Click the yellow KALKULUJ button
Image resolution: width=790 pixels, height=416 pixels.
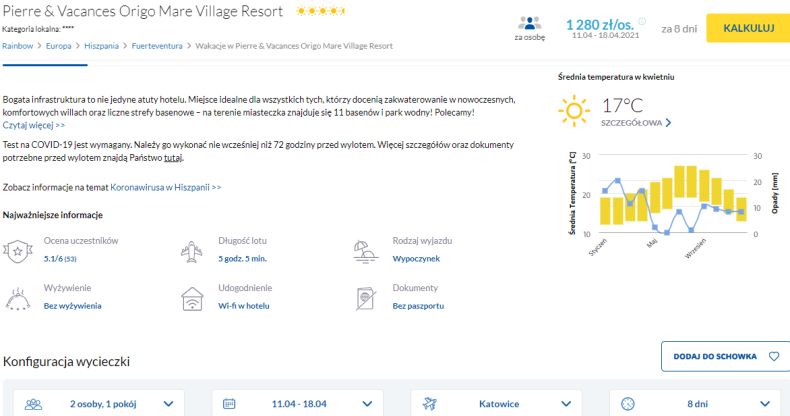pos(748,28)
